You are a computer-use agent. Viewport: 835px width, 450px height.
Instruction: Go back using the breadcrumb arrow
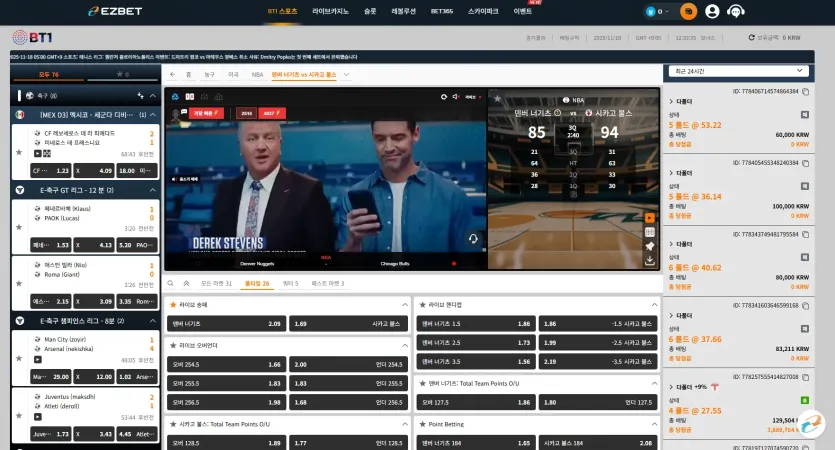[x=173, y=75]
